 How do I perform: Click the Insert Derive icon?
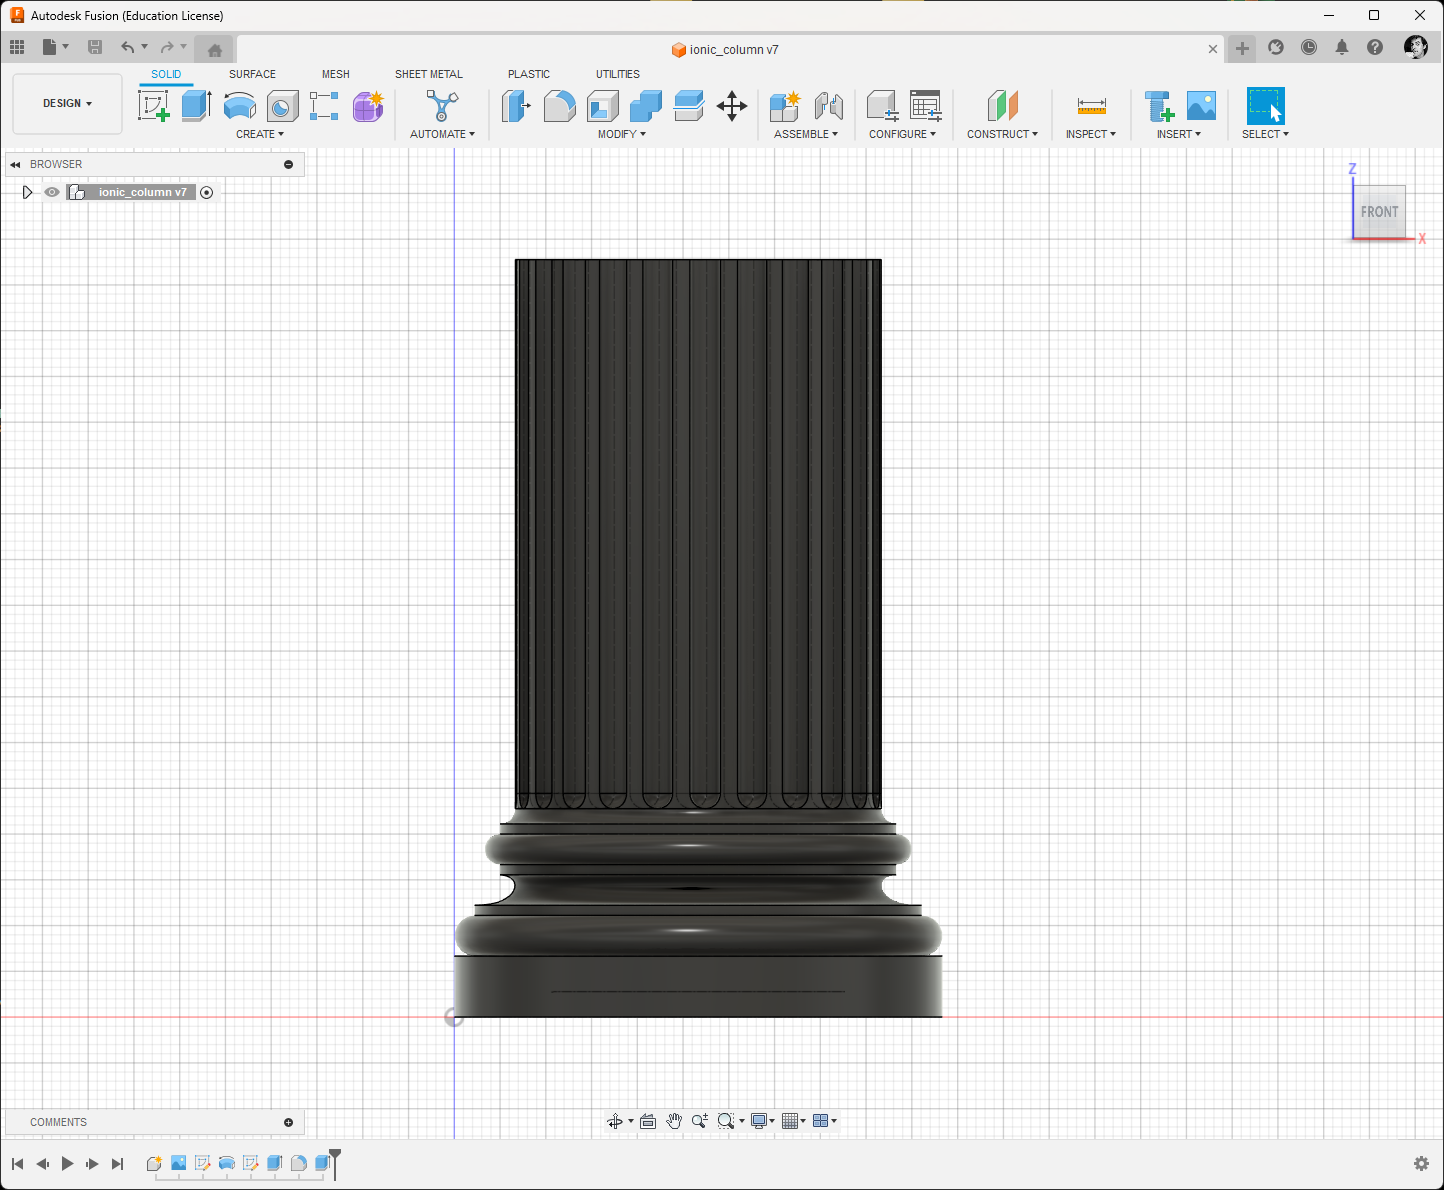(x=1159, y=106)
